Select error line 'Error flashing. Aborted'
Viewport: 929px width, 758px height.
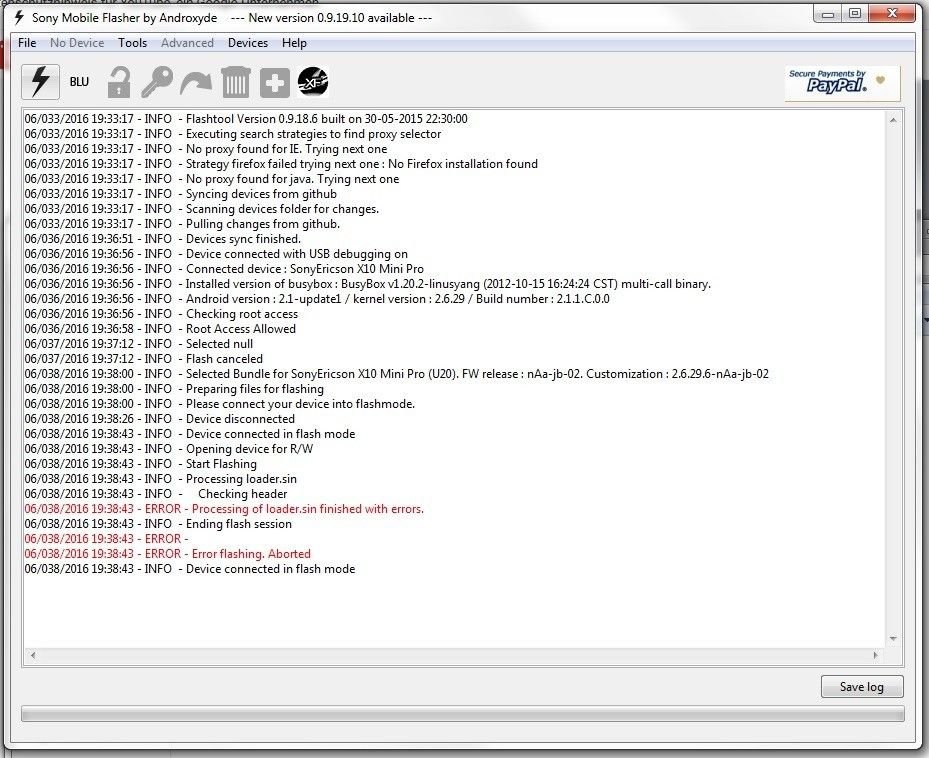coord(168,554)
